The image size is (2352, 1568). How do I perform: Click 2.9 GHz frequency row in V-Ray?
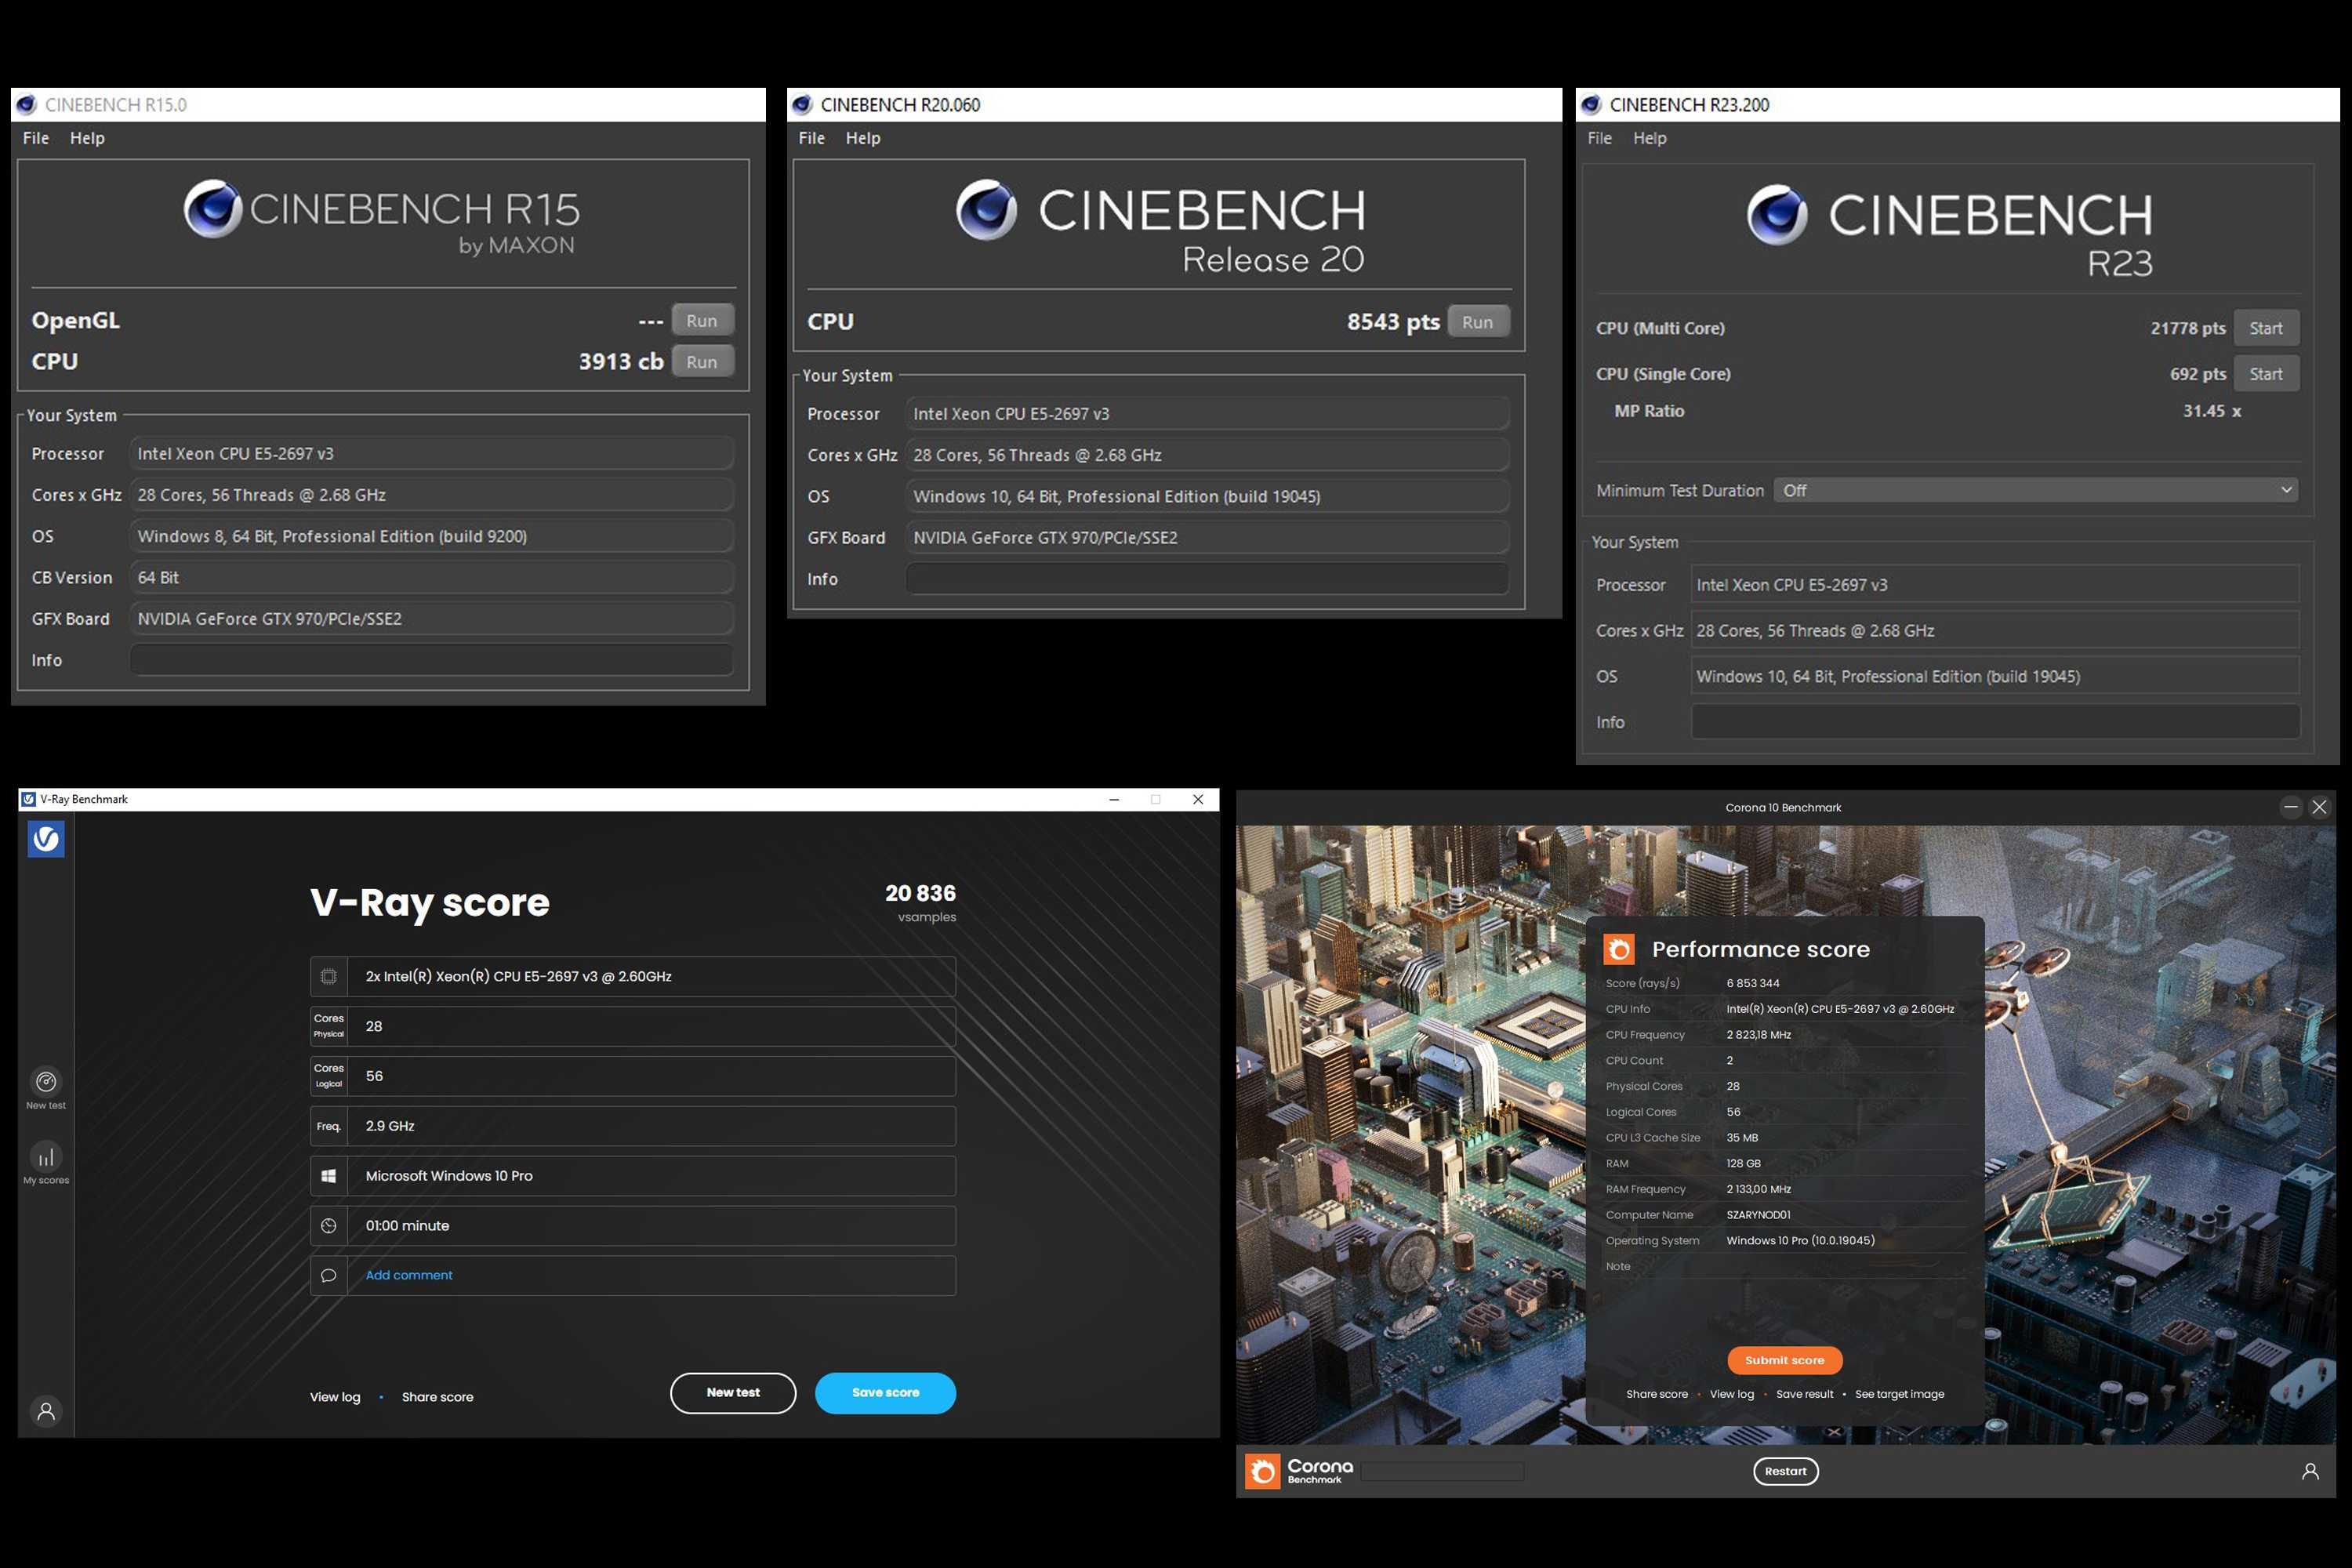[x=632, y=1126]
